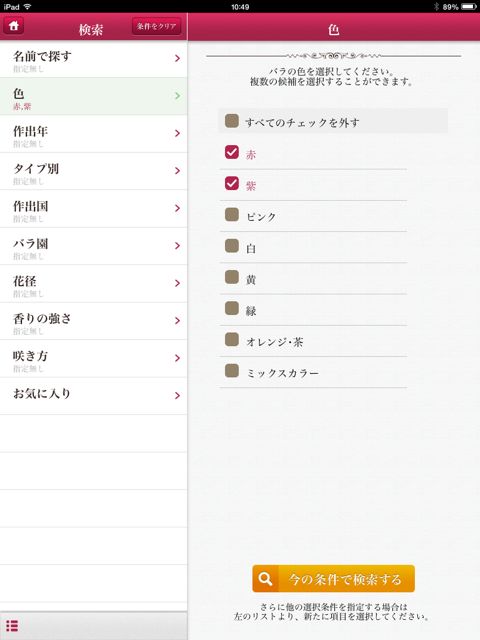This screenshot has height=640, width=480.
Task: Click the 条件をクリア button
Action: 157,26
